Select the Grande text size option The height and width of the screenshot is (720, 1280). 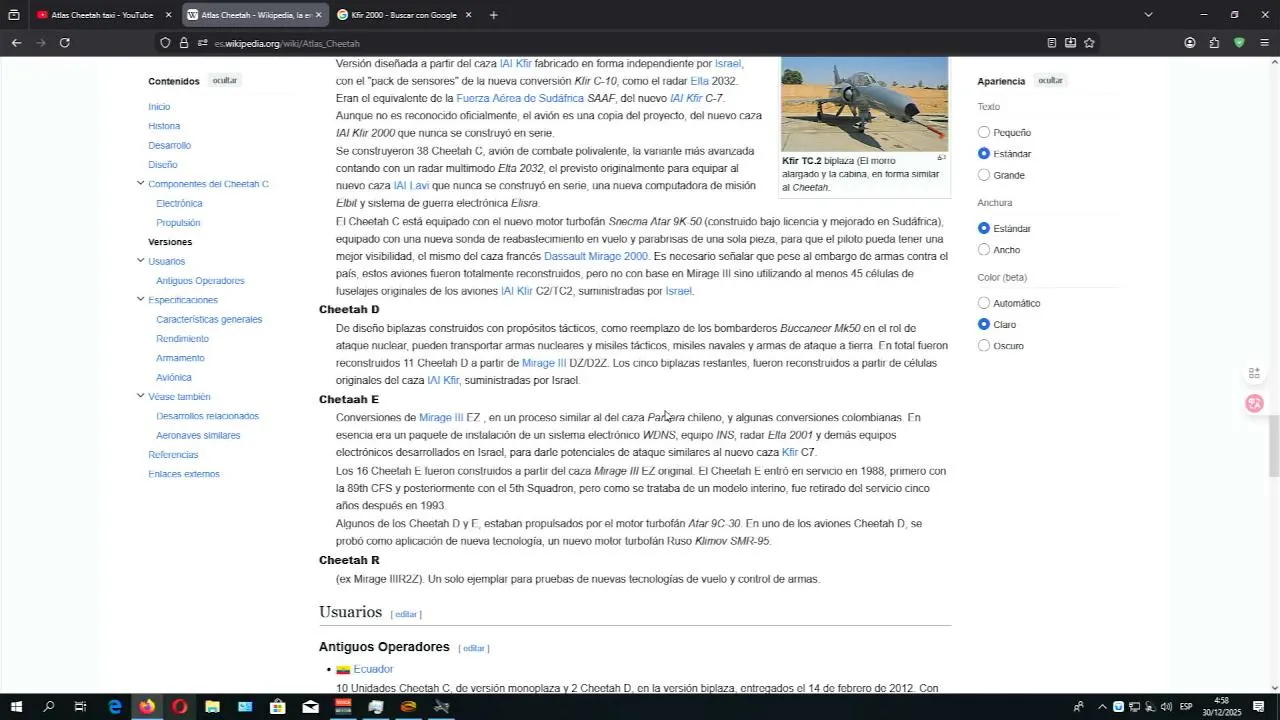[x=984, y=175]
